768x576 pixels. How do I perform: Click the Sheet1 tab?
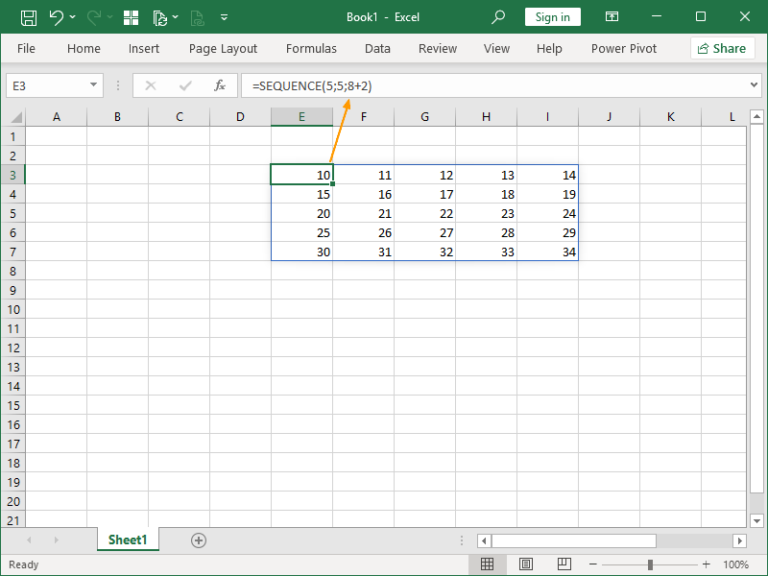(128, 540)
